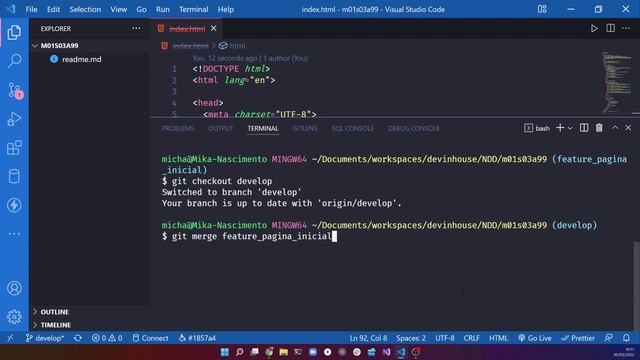
Task: Open Source Control view with pending badge
Action: coord(15,90)
